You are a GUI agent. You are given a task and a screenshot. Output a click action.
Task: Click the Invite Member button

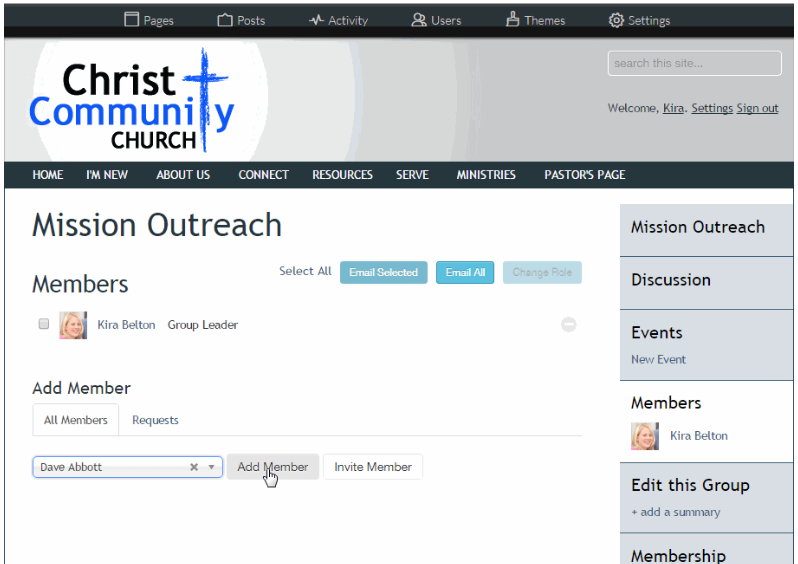coord(373,467)
